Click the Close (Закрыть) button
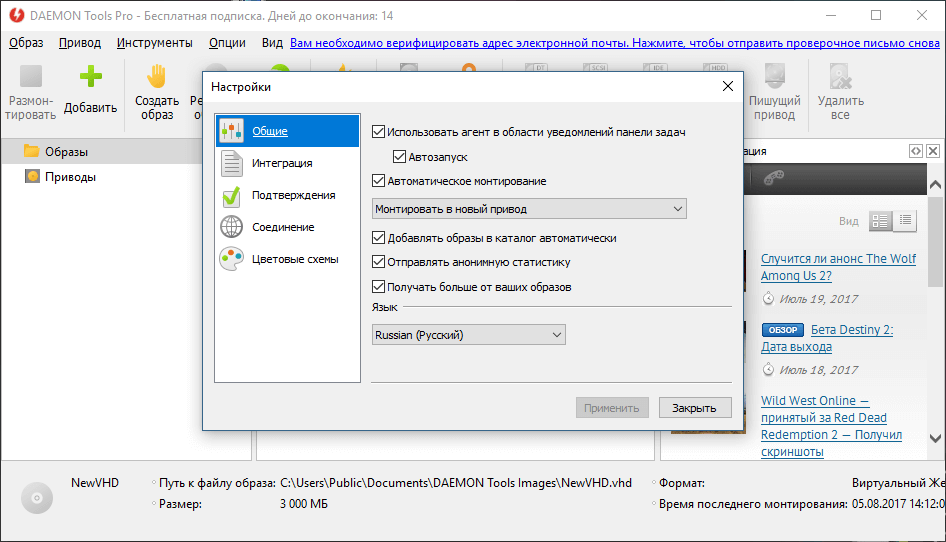946x542 pixels. 694,408
